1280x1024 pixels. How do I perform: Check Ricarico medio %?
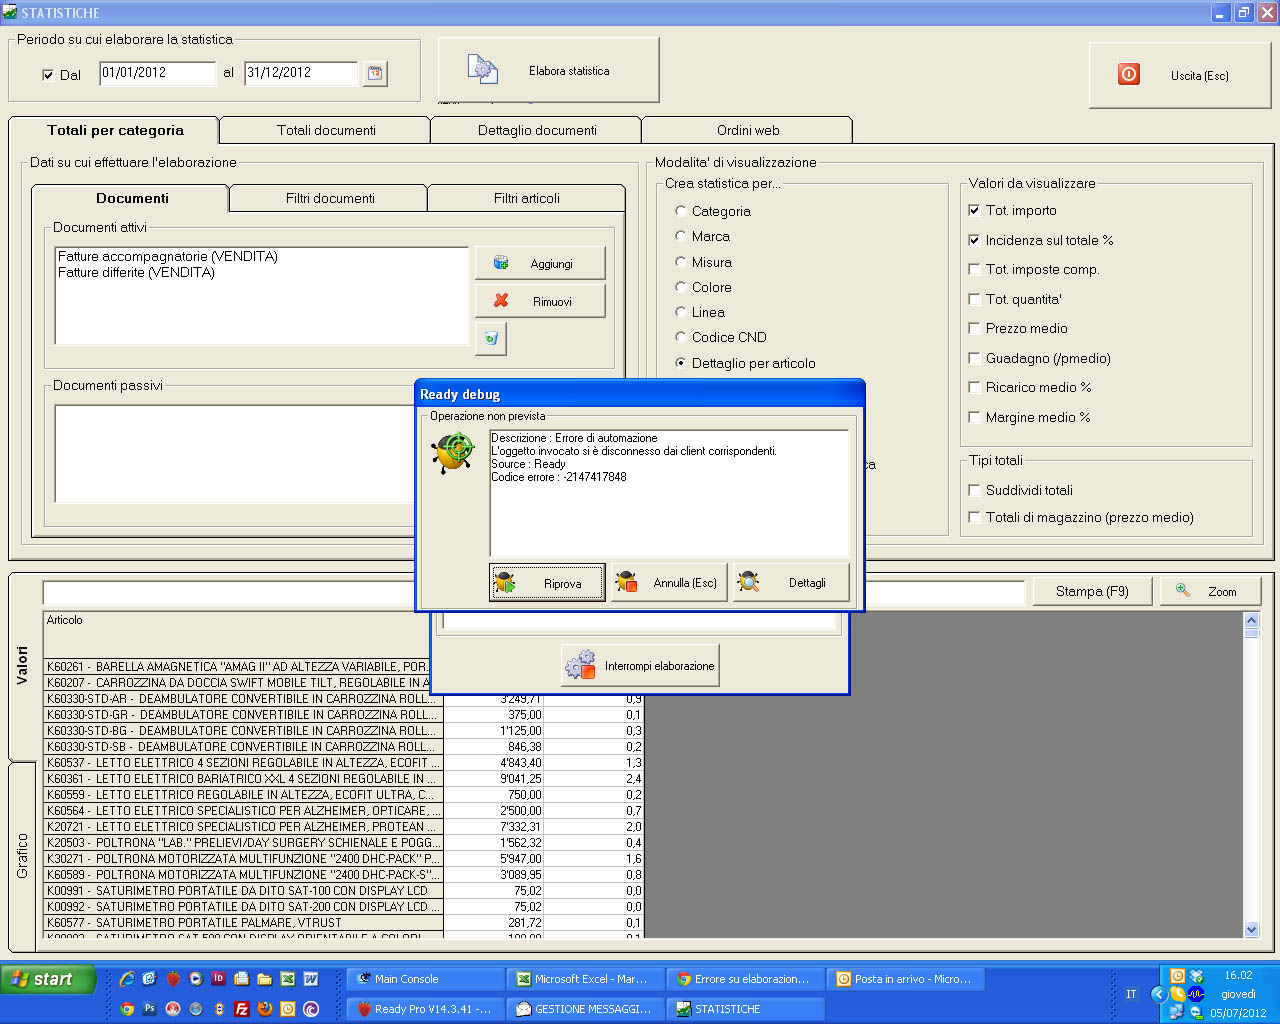click(974, 387)
